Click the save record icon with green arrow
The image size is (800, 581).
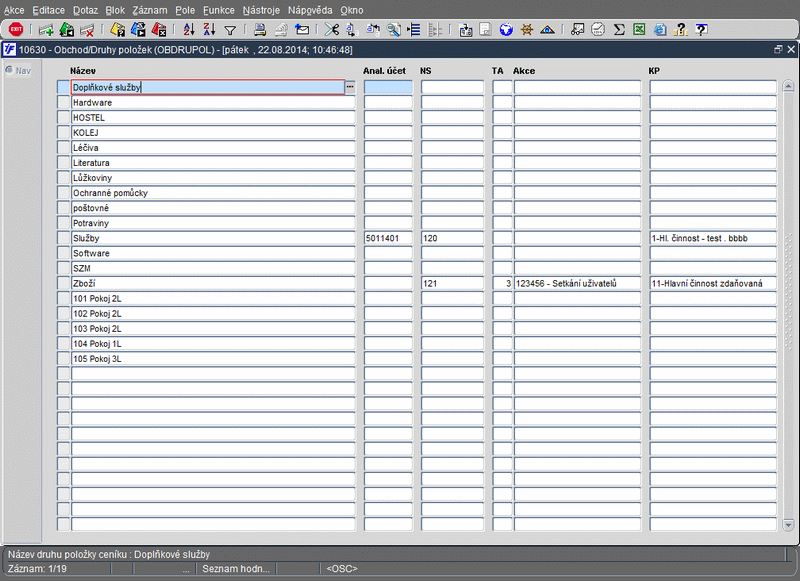pyautogui.click(x=67, y=30)
